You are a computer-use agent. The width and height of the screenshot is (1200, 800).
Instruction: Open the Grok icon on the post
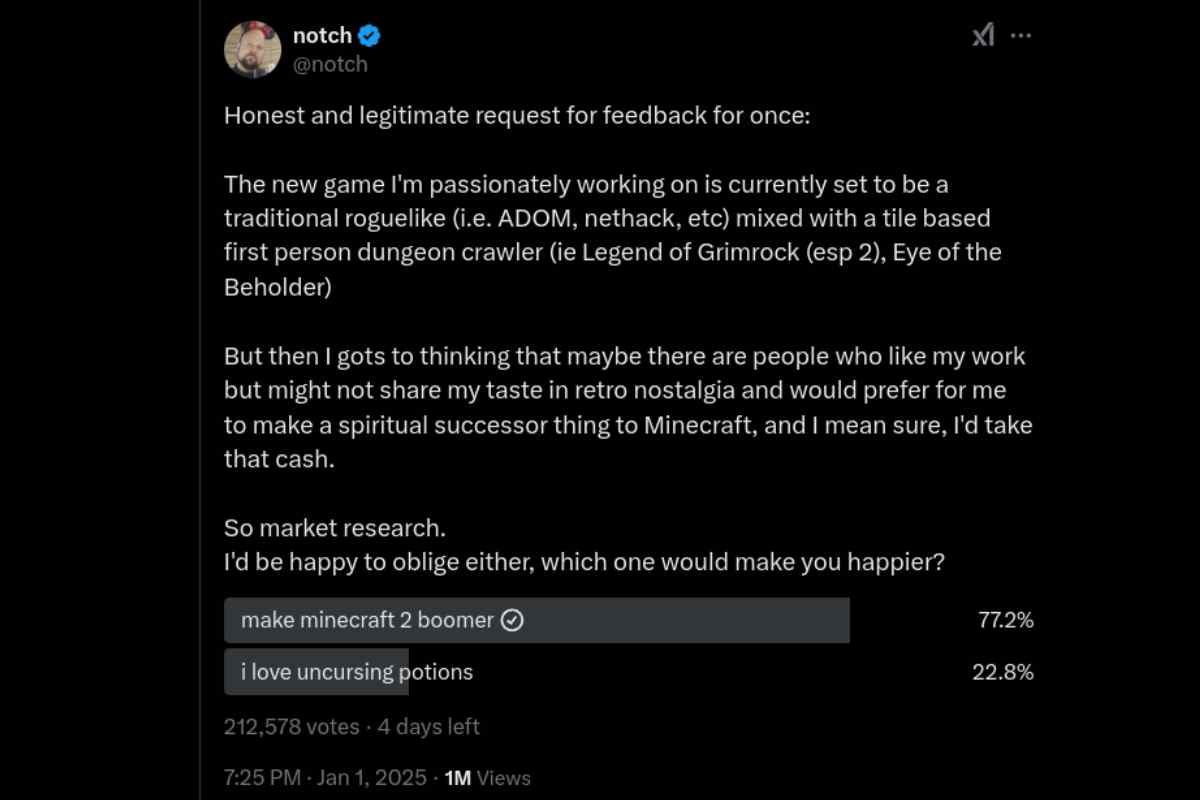point(983,36)
